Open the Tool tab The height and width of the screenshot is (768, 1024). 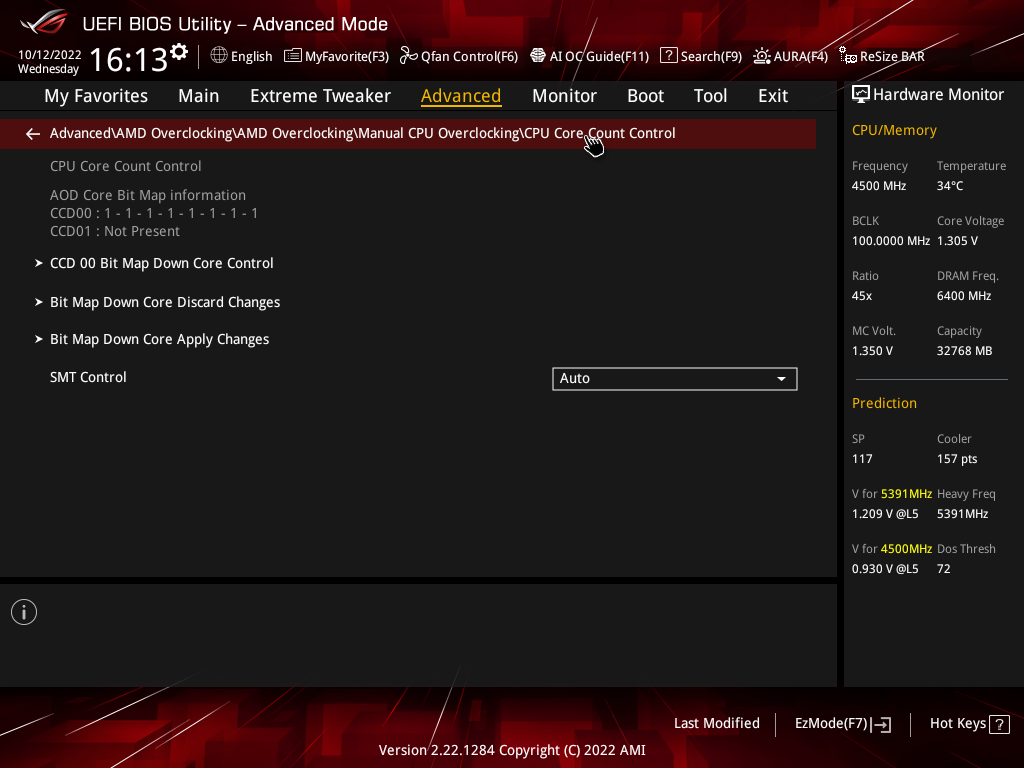[x=710, y=96]
